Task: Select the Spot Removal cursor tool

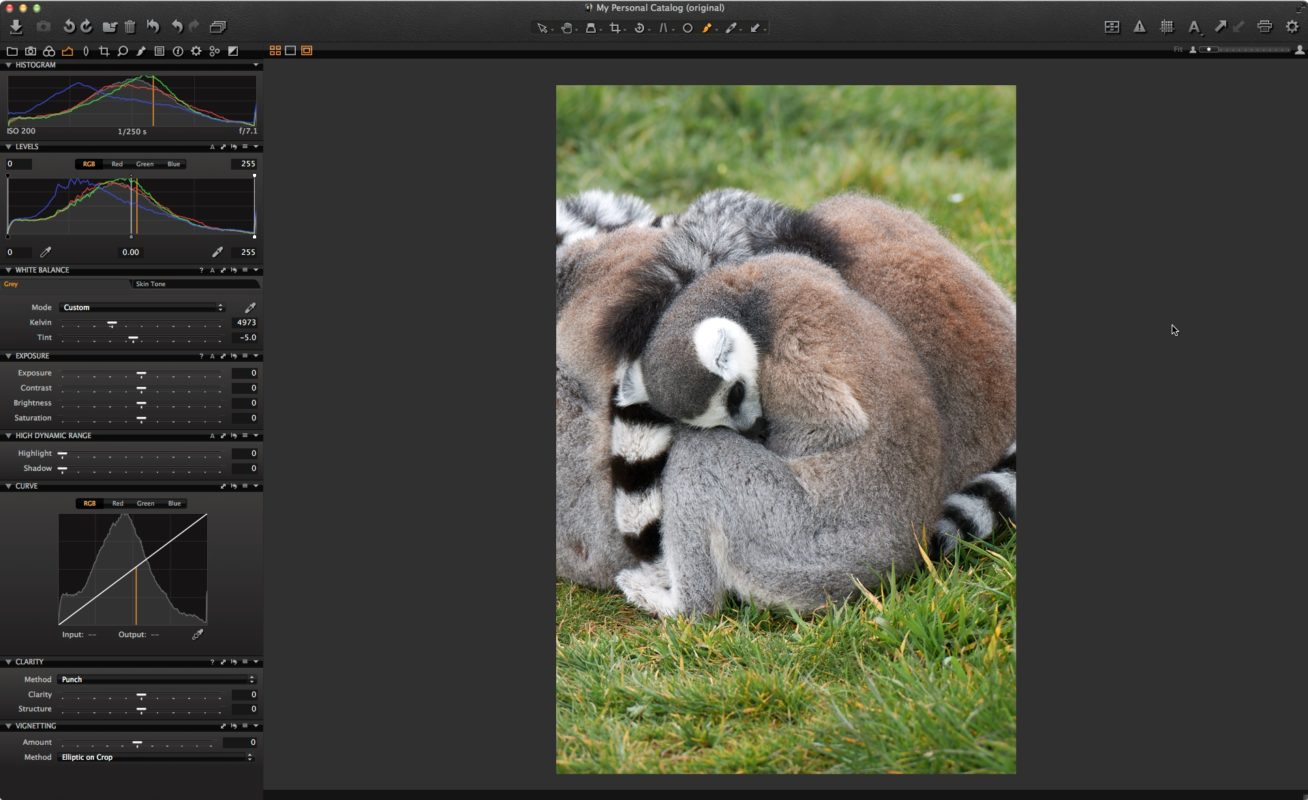Action: coord(688,28)
